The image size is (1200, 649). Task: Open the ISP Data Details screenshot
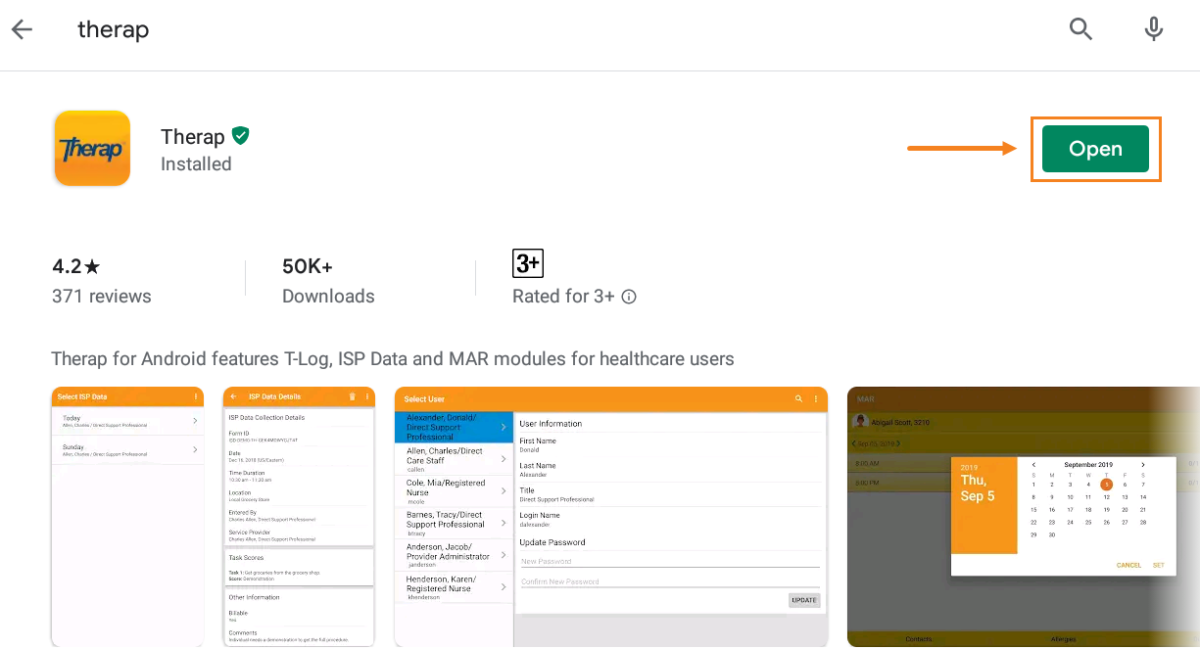tap(298, 516)
